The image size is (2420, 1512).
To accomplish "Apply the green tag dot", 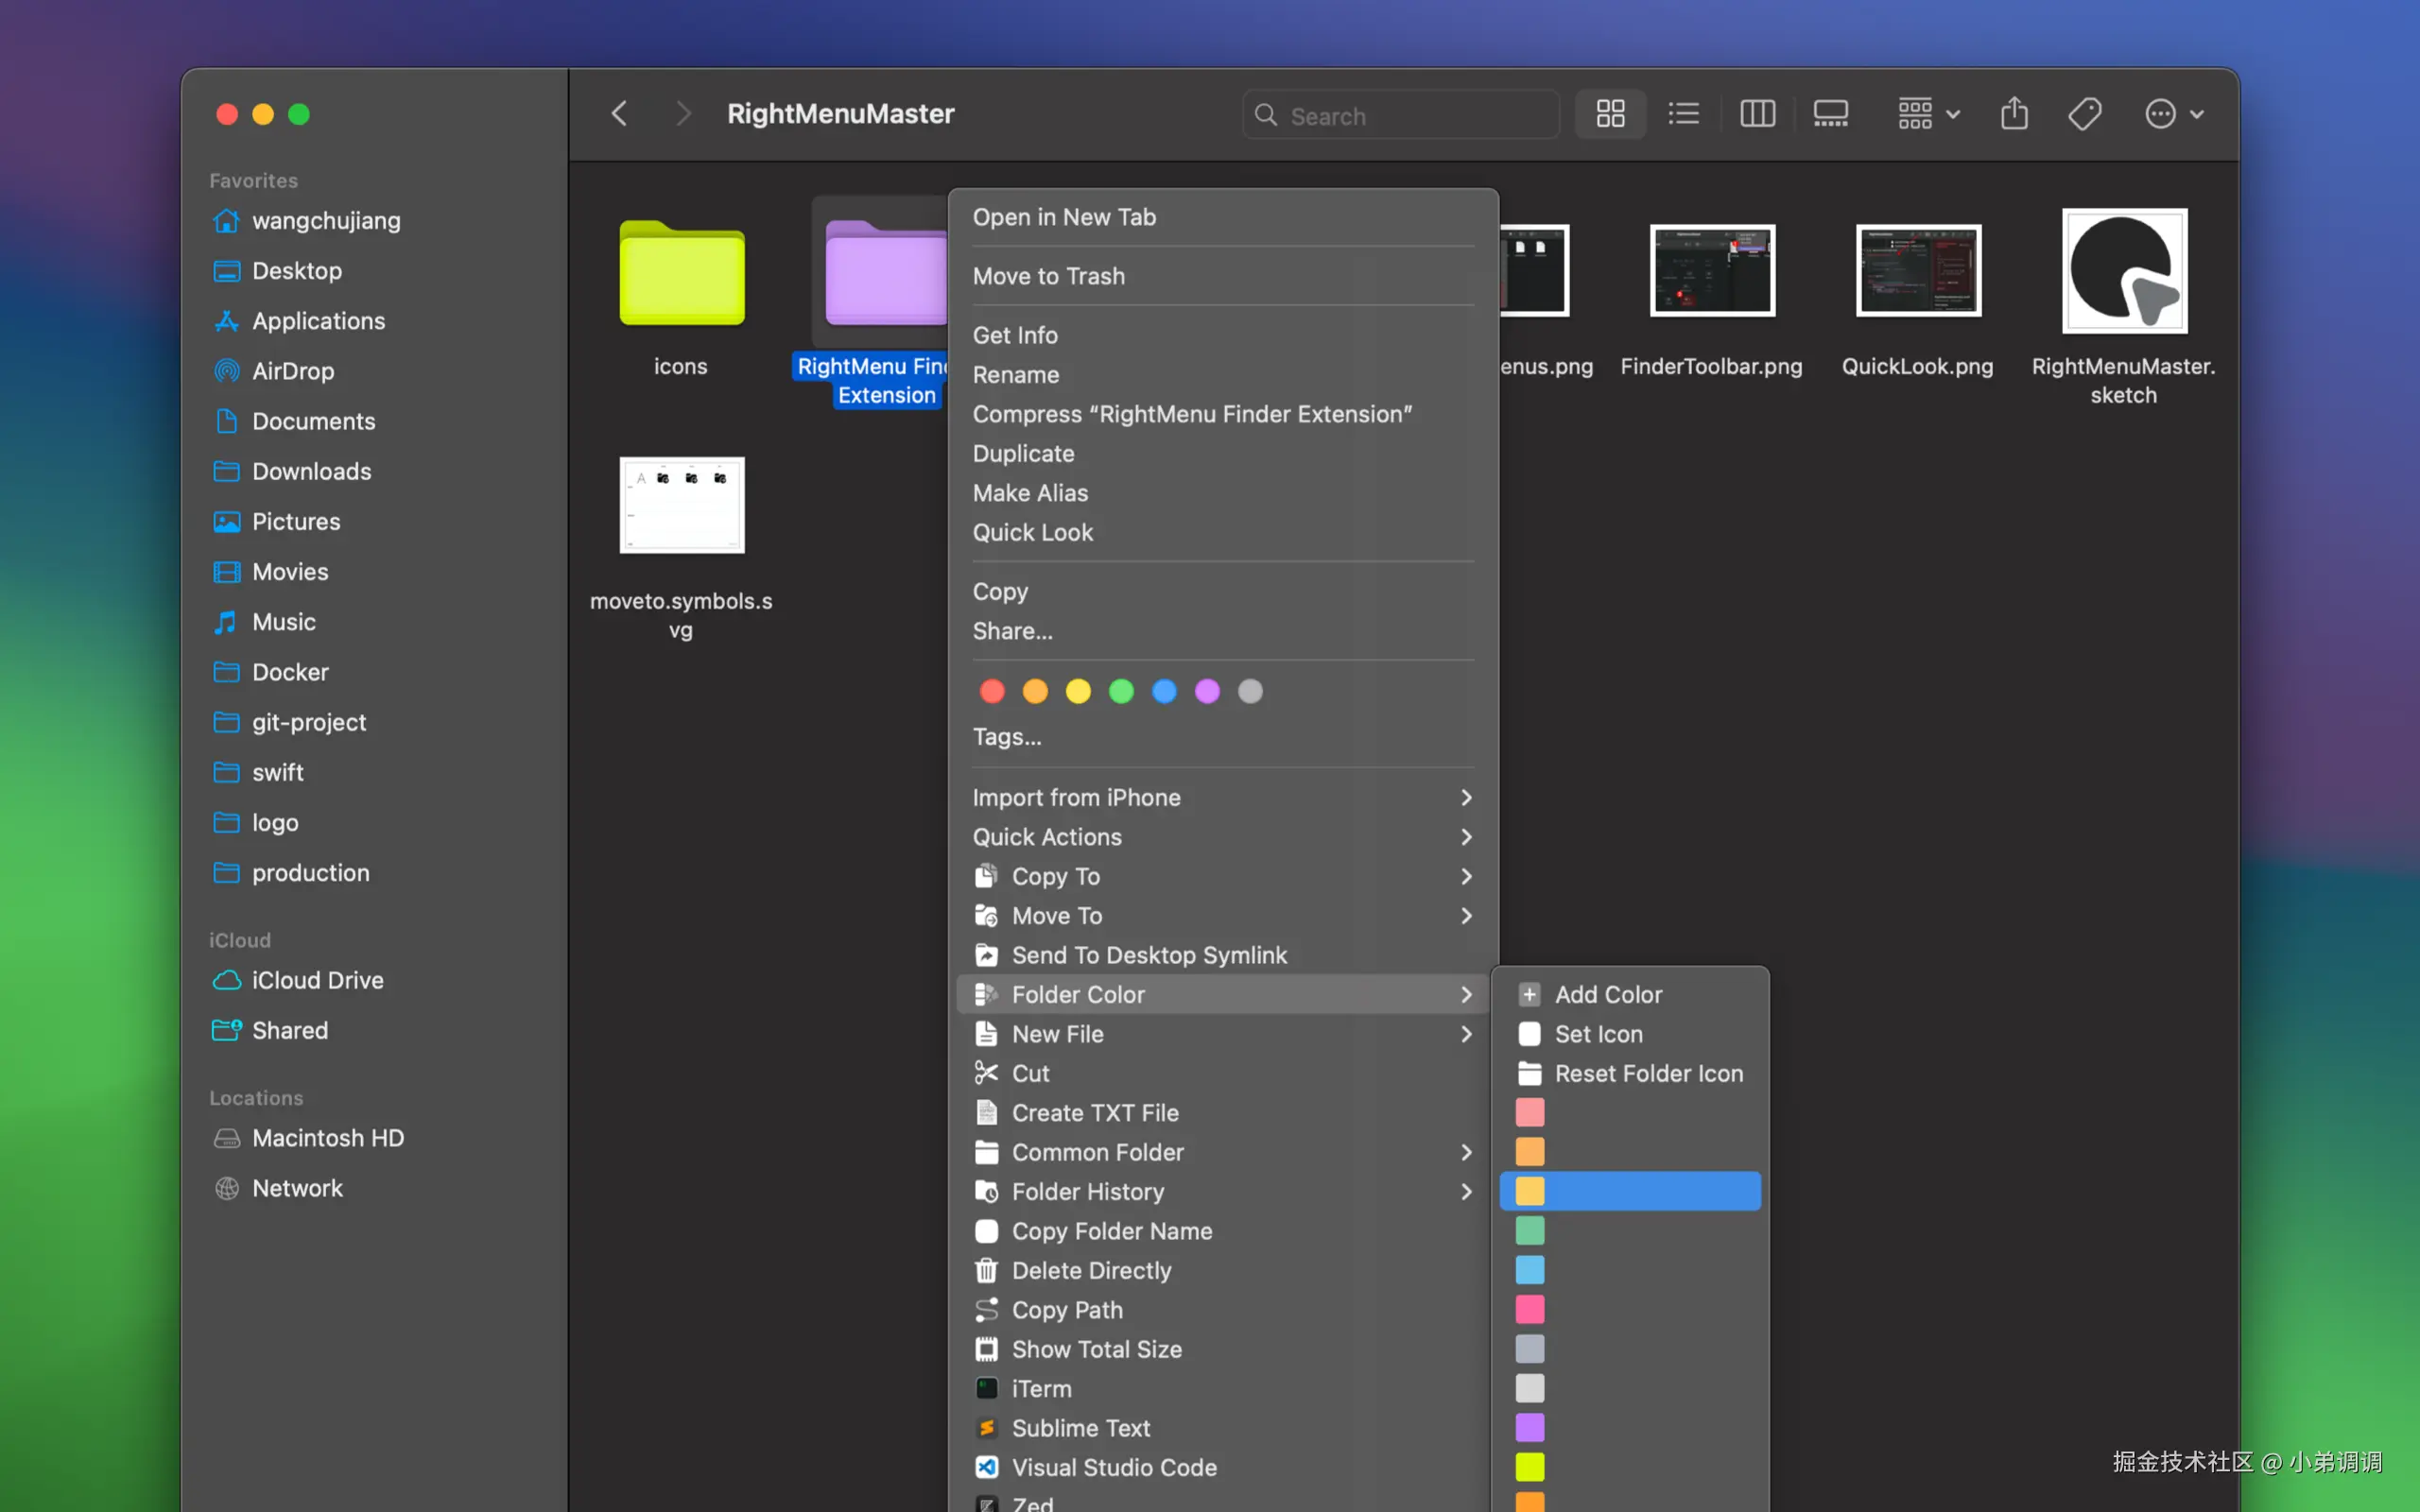I will (x=1121, y=691).
